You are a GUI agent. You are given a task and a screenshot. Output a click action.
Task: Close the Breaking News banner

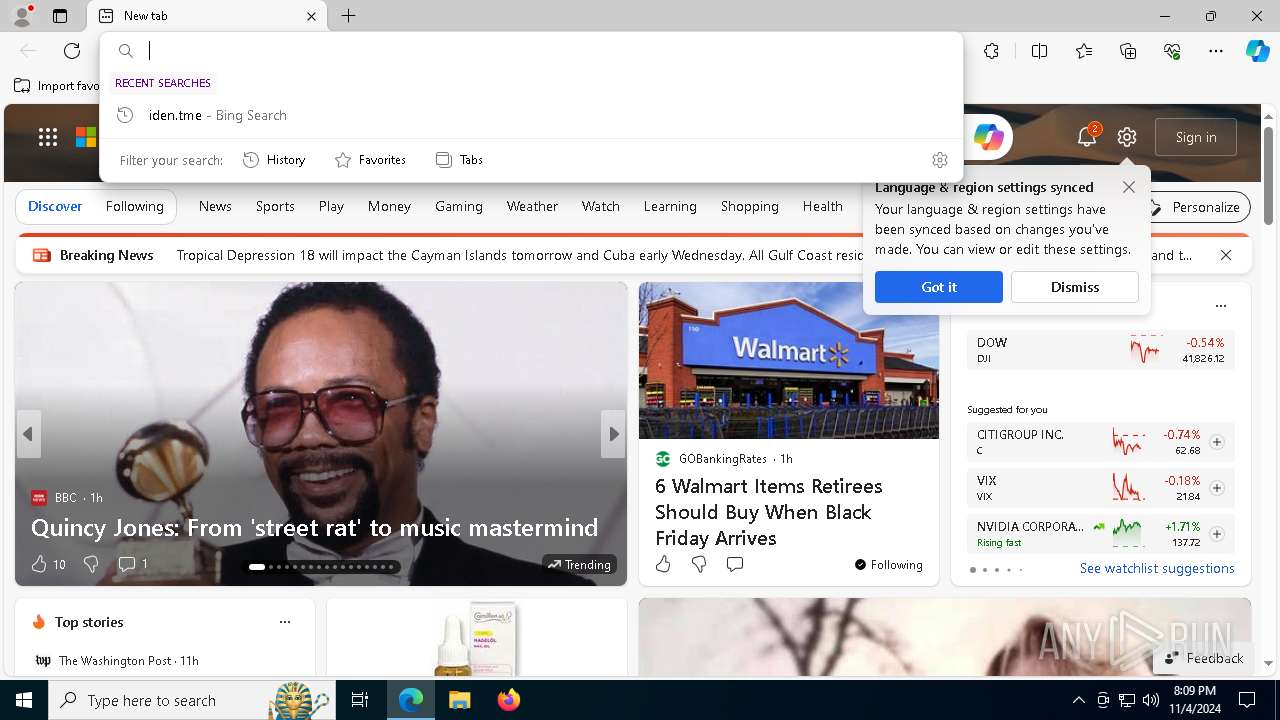tap(1226, 255)
